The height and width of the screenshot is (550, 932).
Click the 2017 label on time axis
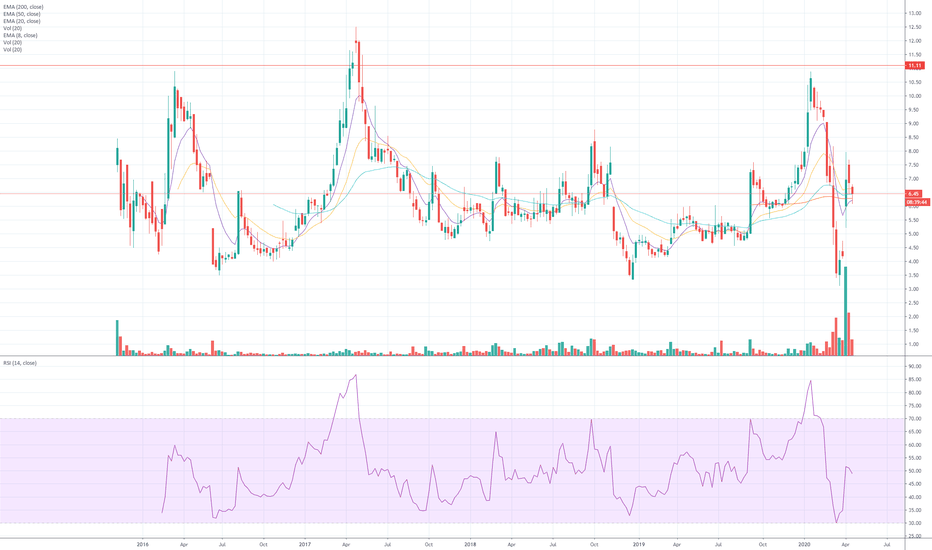(x=305, y=544)
